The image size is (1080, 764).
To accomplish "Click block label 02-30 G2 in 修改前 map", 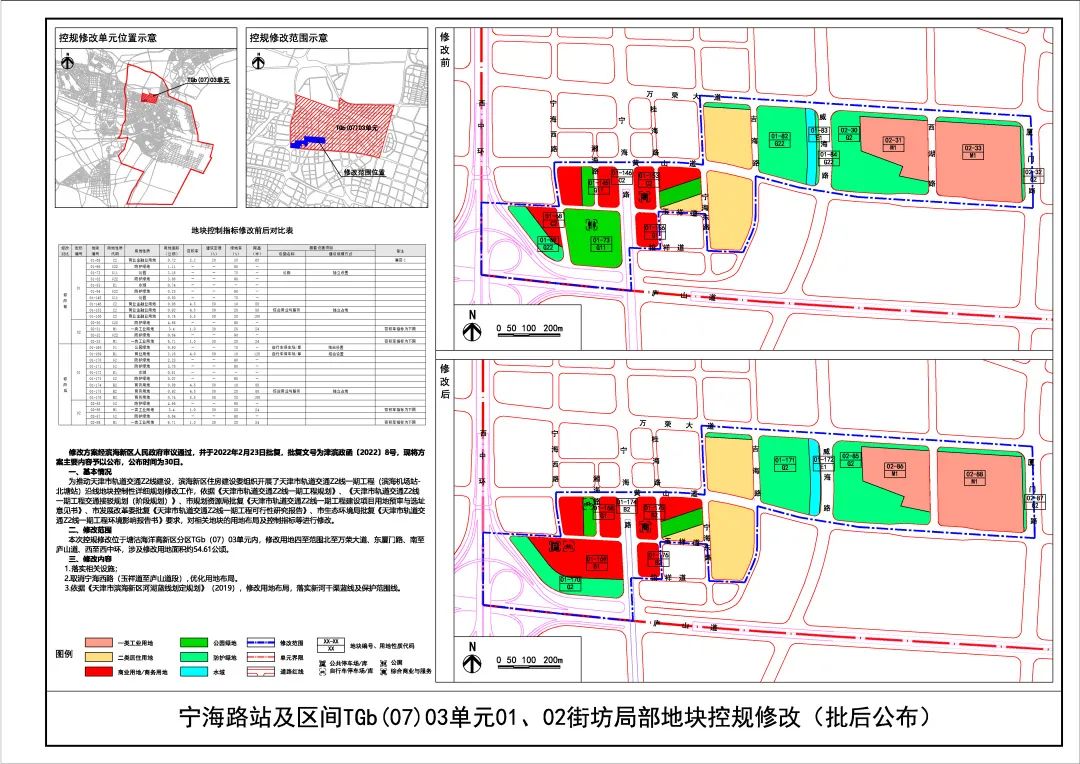I will (x=849, y=134).
